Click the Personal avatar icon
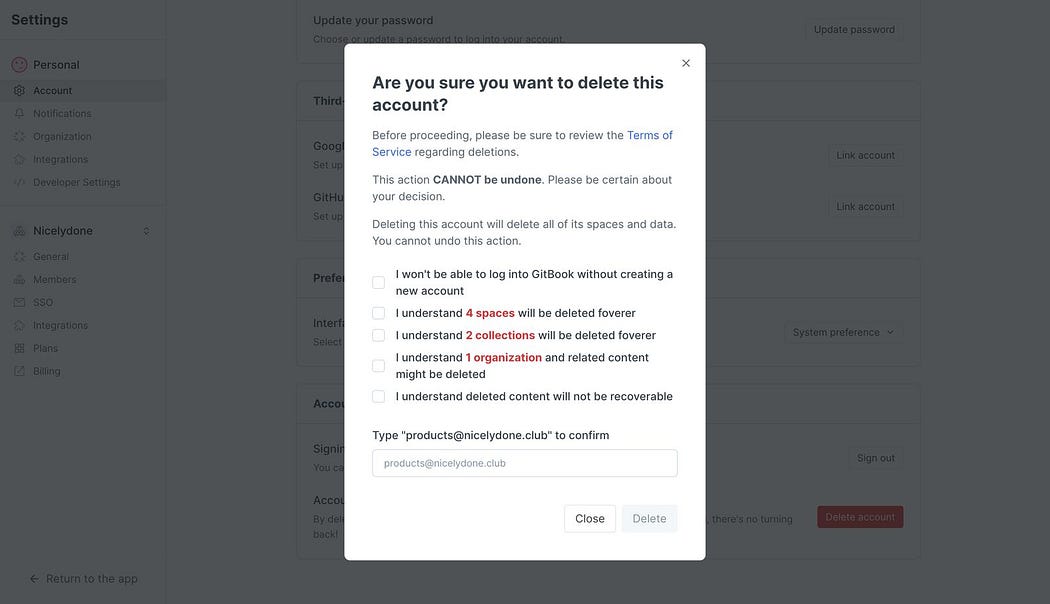Viewport: 1050px width, 604px height. point(19,65)
